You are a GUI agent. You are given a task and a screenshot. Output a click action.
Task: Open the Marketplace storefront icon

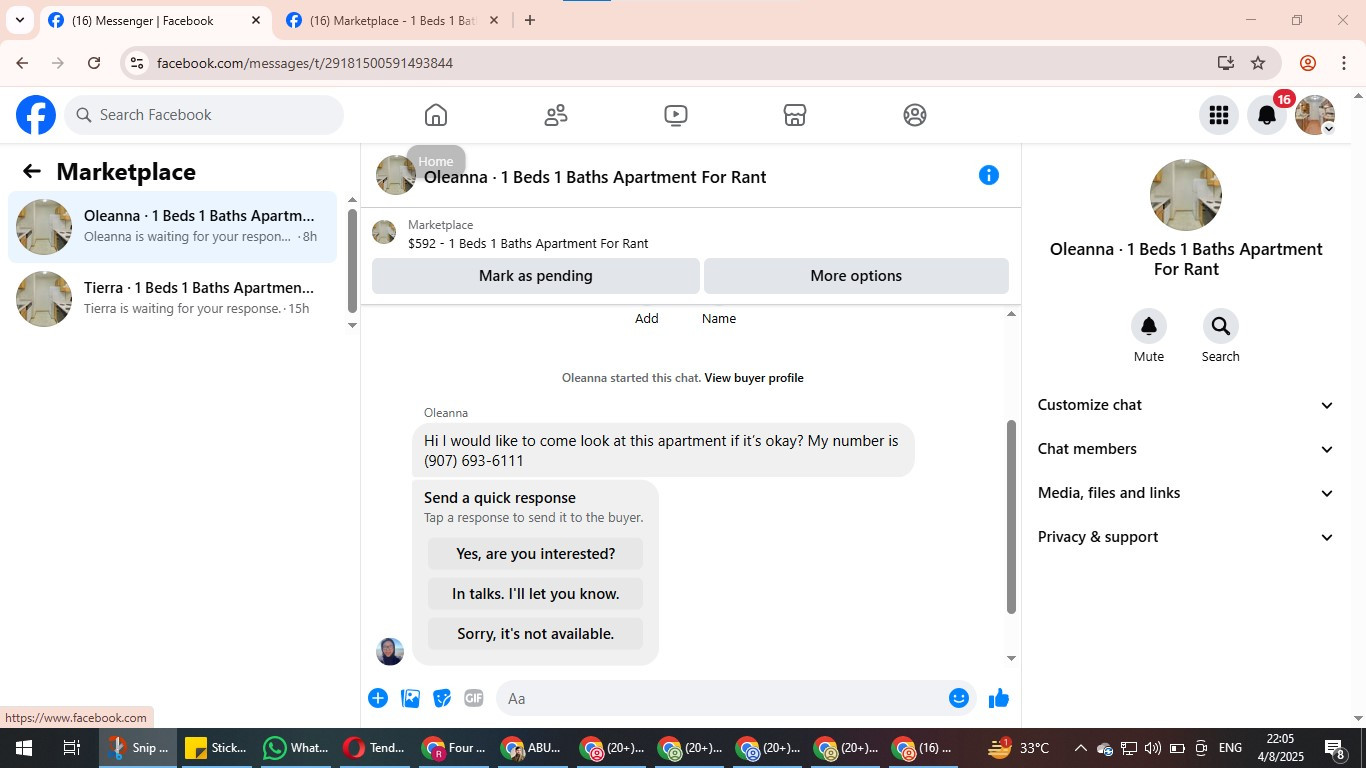pos(795,115)
